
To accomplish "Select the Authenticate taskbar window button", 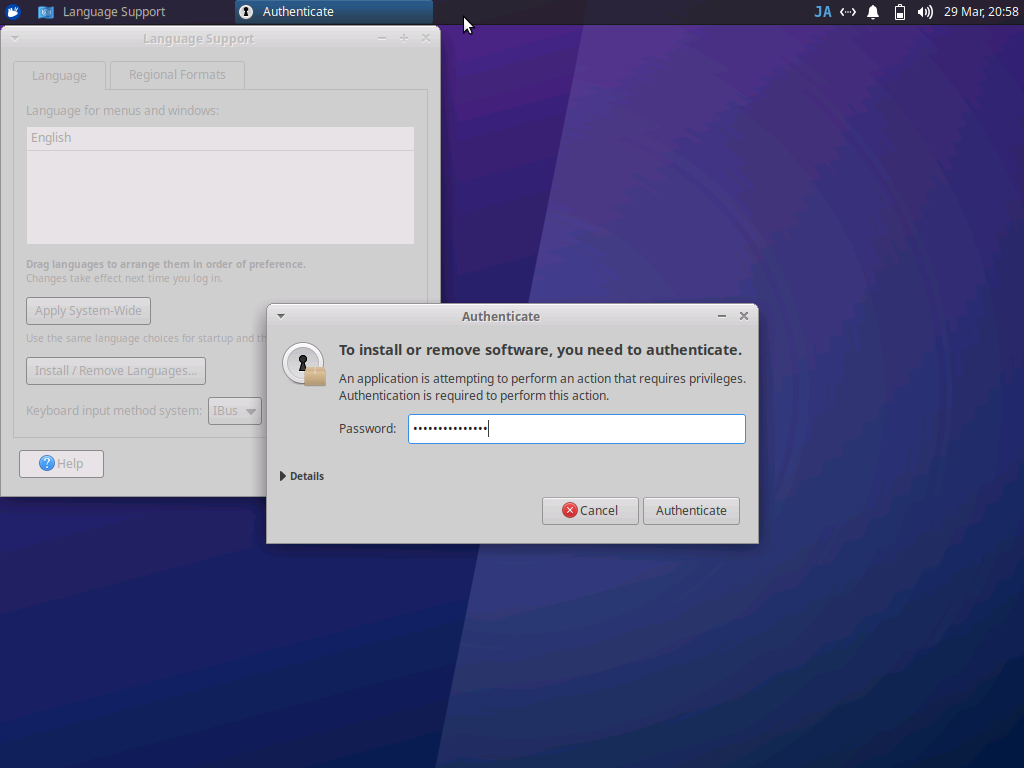I will tap(334, 12).
